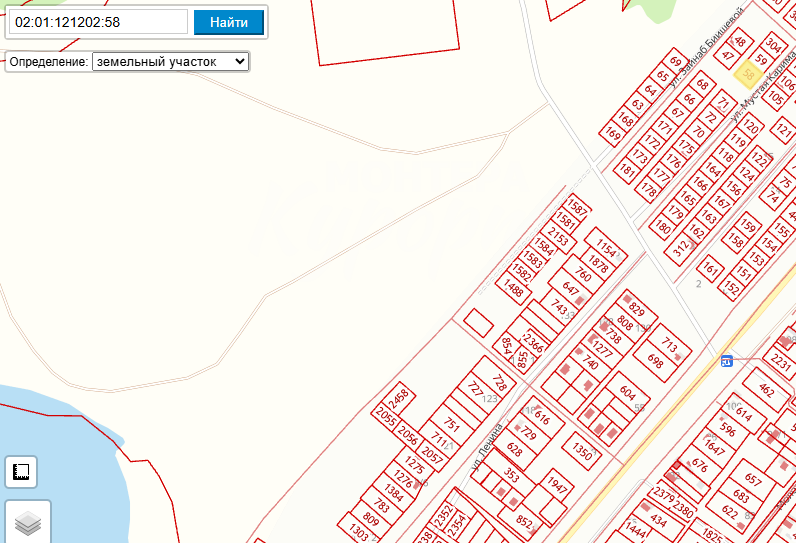Select land parcel 304 on the map
The image size is (796, 543).
[773, 44]
